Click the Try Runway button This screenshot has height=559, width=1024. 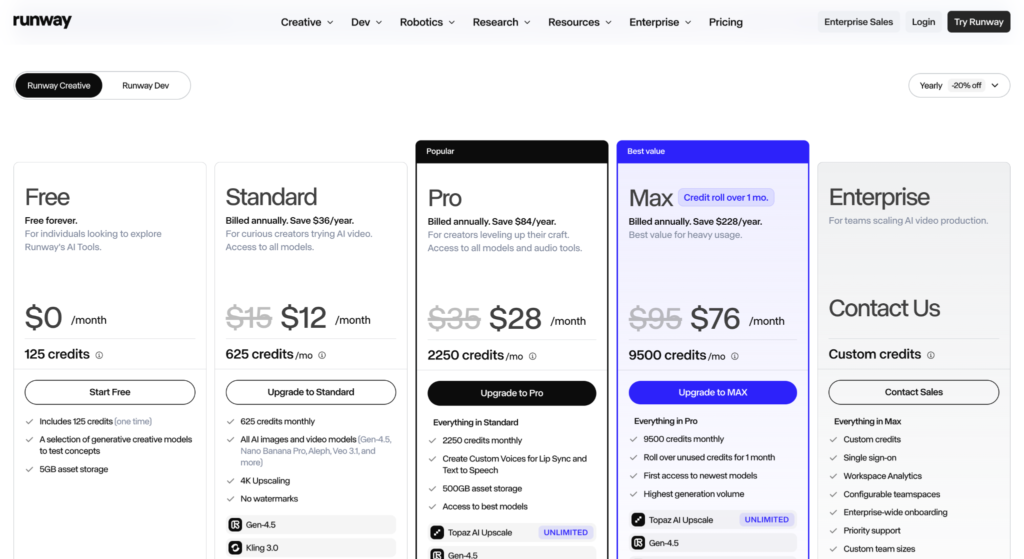(978, 22)
